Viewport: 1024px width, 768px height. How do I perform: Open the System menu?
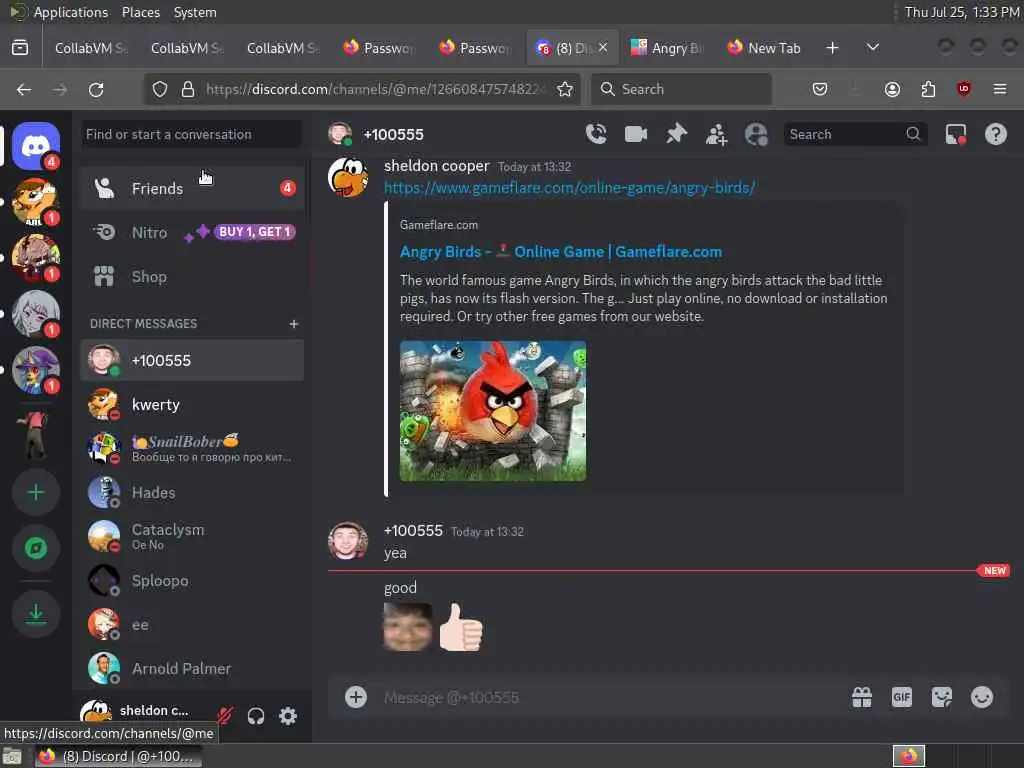195,12
